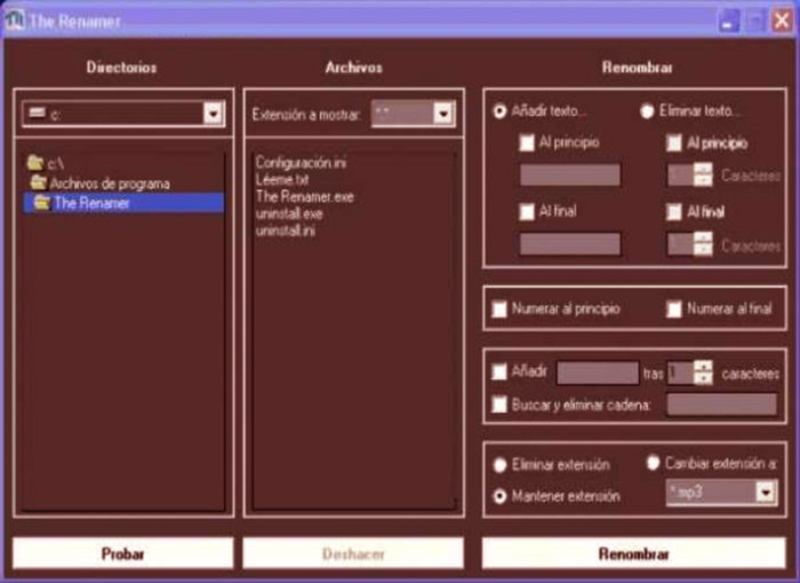Minimize The Renamer window
Screen dimensions: 800x583
coord(729,21)
